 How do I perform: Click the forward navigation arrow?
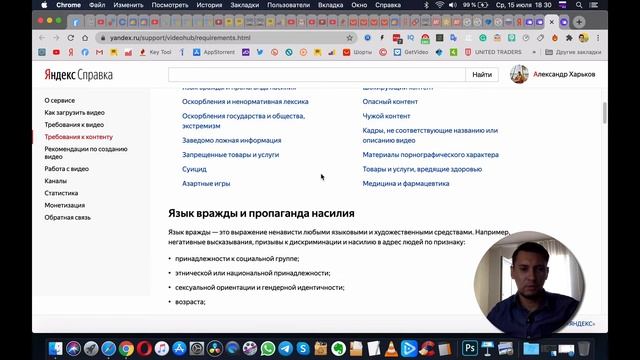point(56,38)
